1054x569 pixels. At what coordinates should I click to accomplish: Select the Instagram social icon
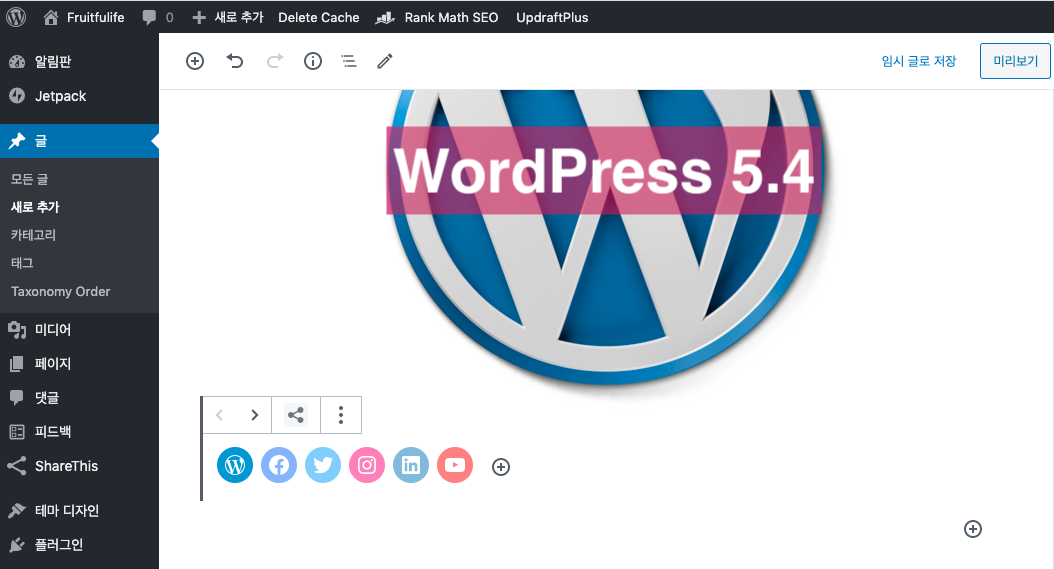[367, 465]
